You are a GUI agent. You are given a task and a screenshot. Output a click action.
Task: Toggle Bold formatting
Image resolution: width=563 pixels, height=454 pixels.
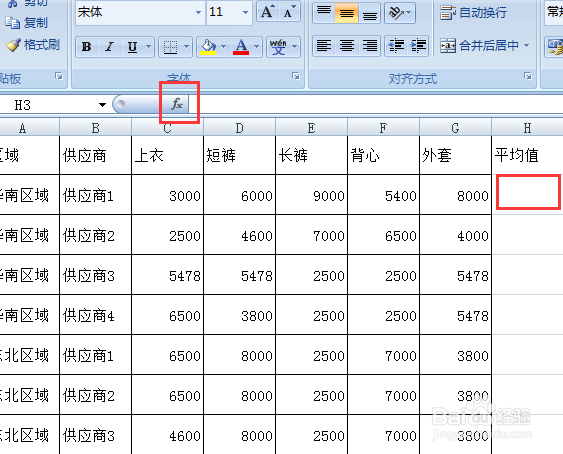pyautogui.click(x=87, y=47)
